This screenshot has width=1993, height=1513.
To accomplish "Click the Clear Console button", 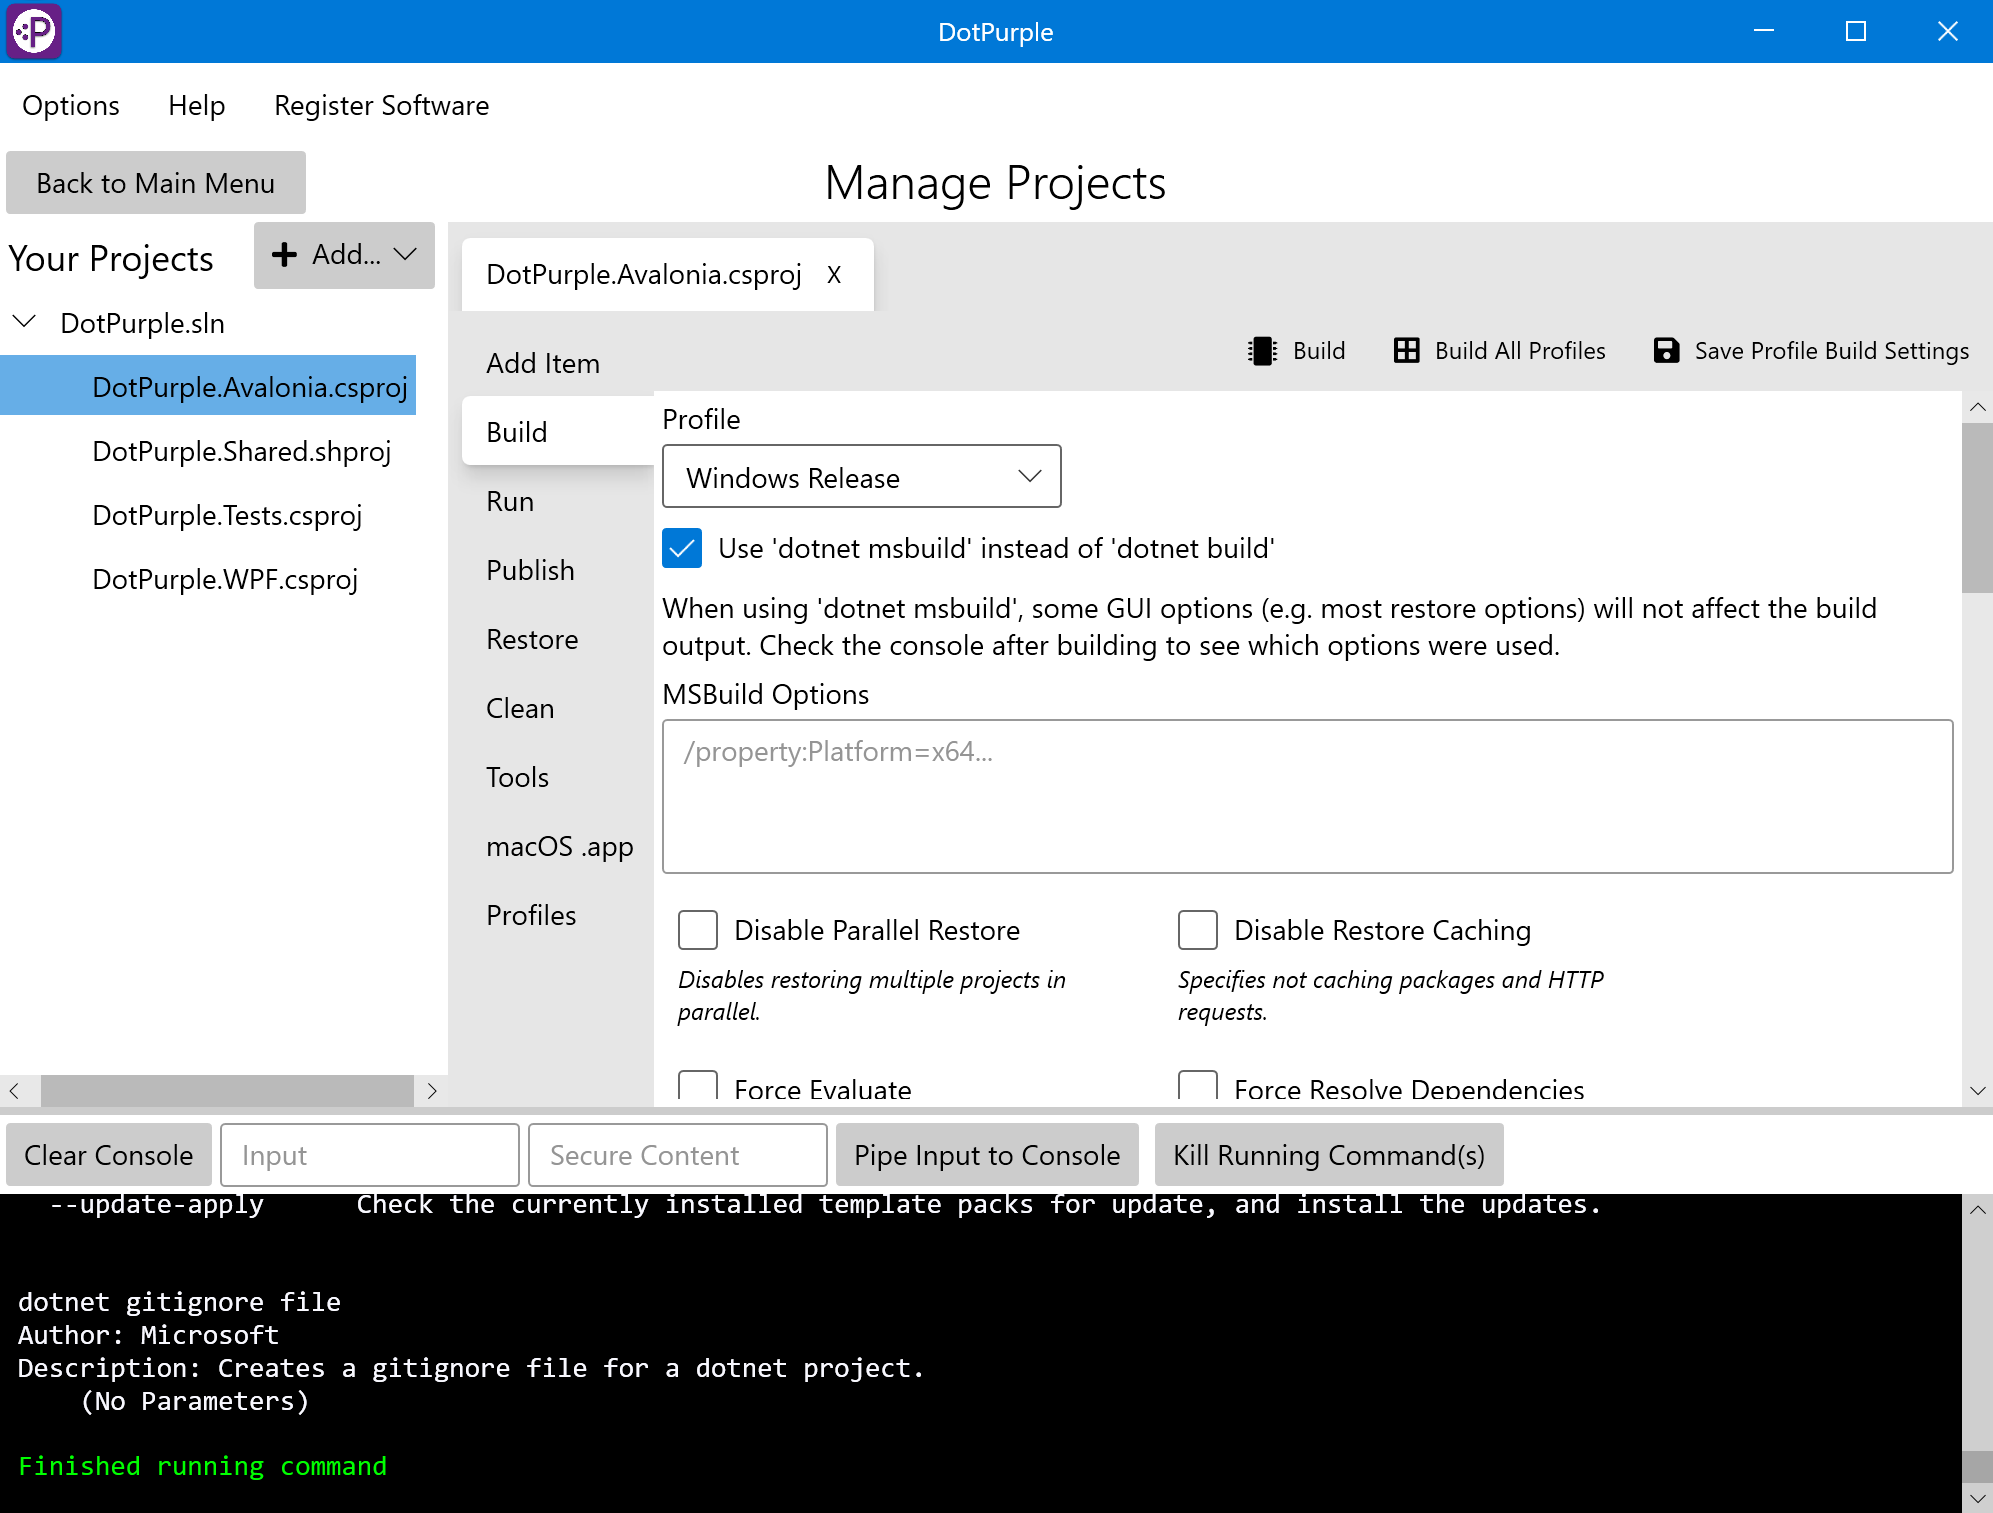I will pyautogui.click(x=109, y=1155).
